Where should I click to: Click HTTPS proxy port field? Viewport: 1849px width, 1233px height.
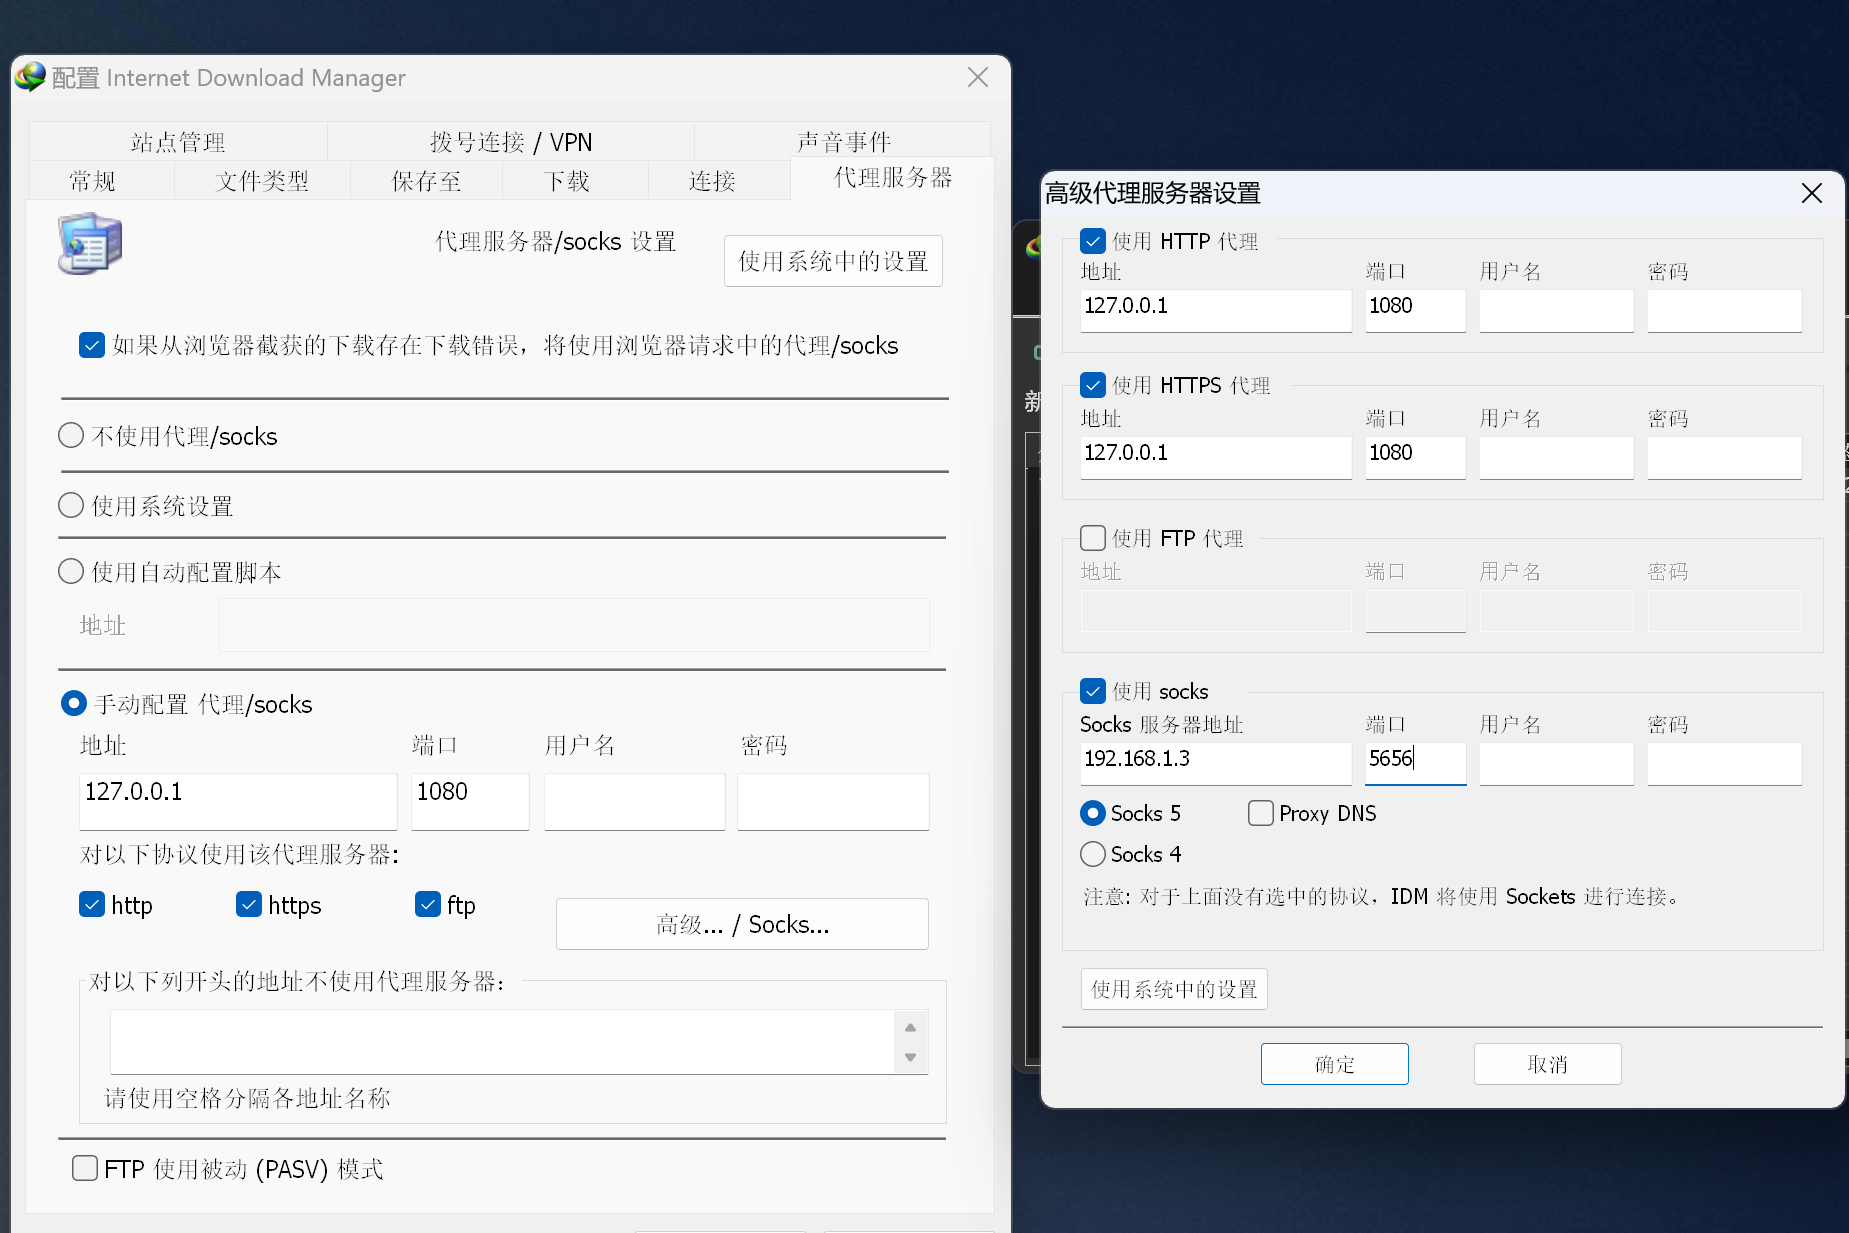(x=1416, y=457)
